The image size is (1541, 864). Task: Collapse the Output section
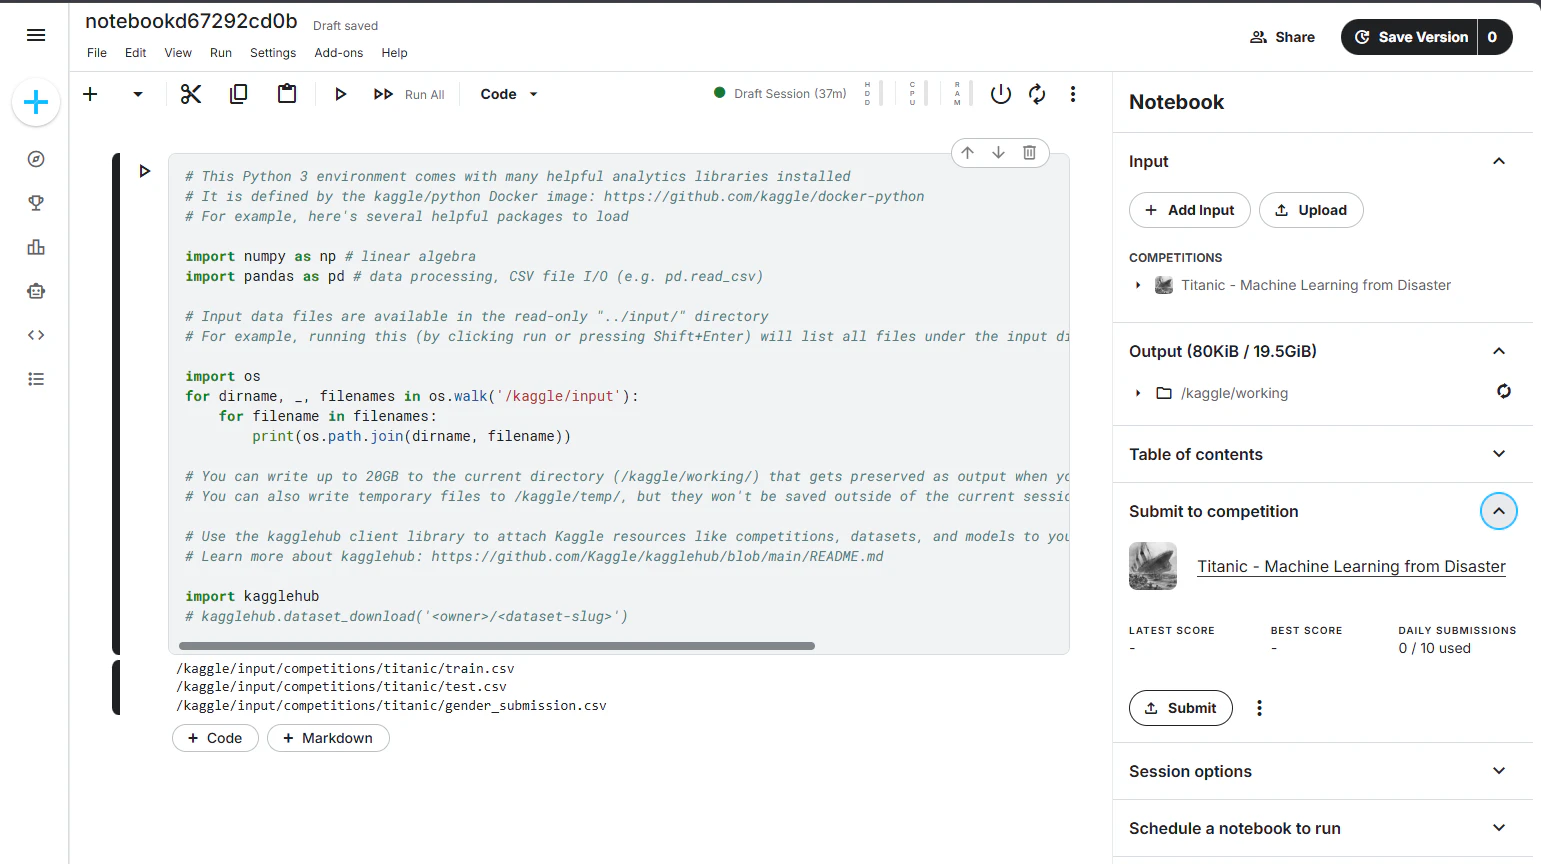coord(1499,351)
